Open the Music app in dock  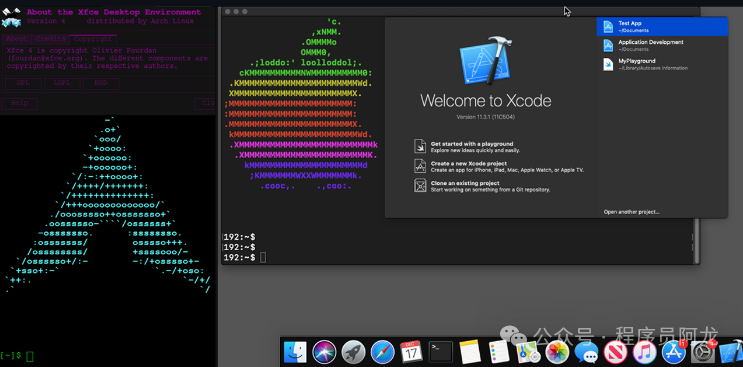click(644, 353)
